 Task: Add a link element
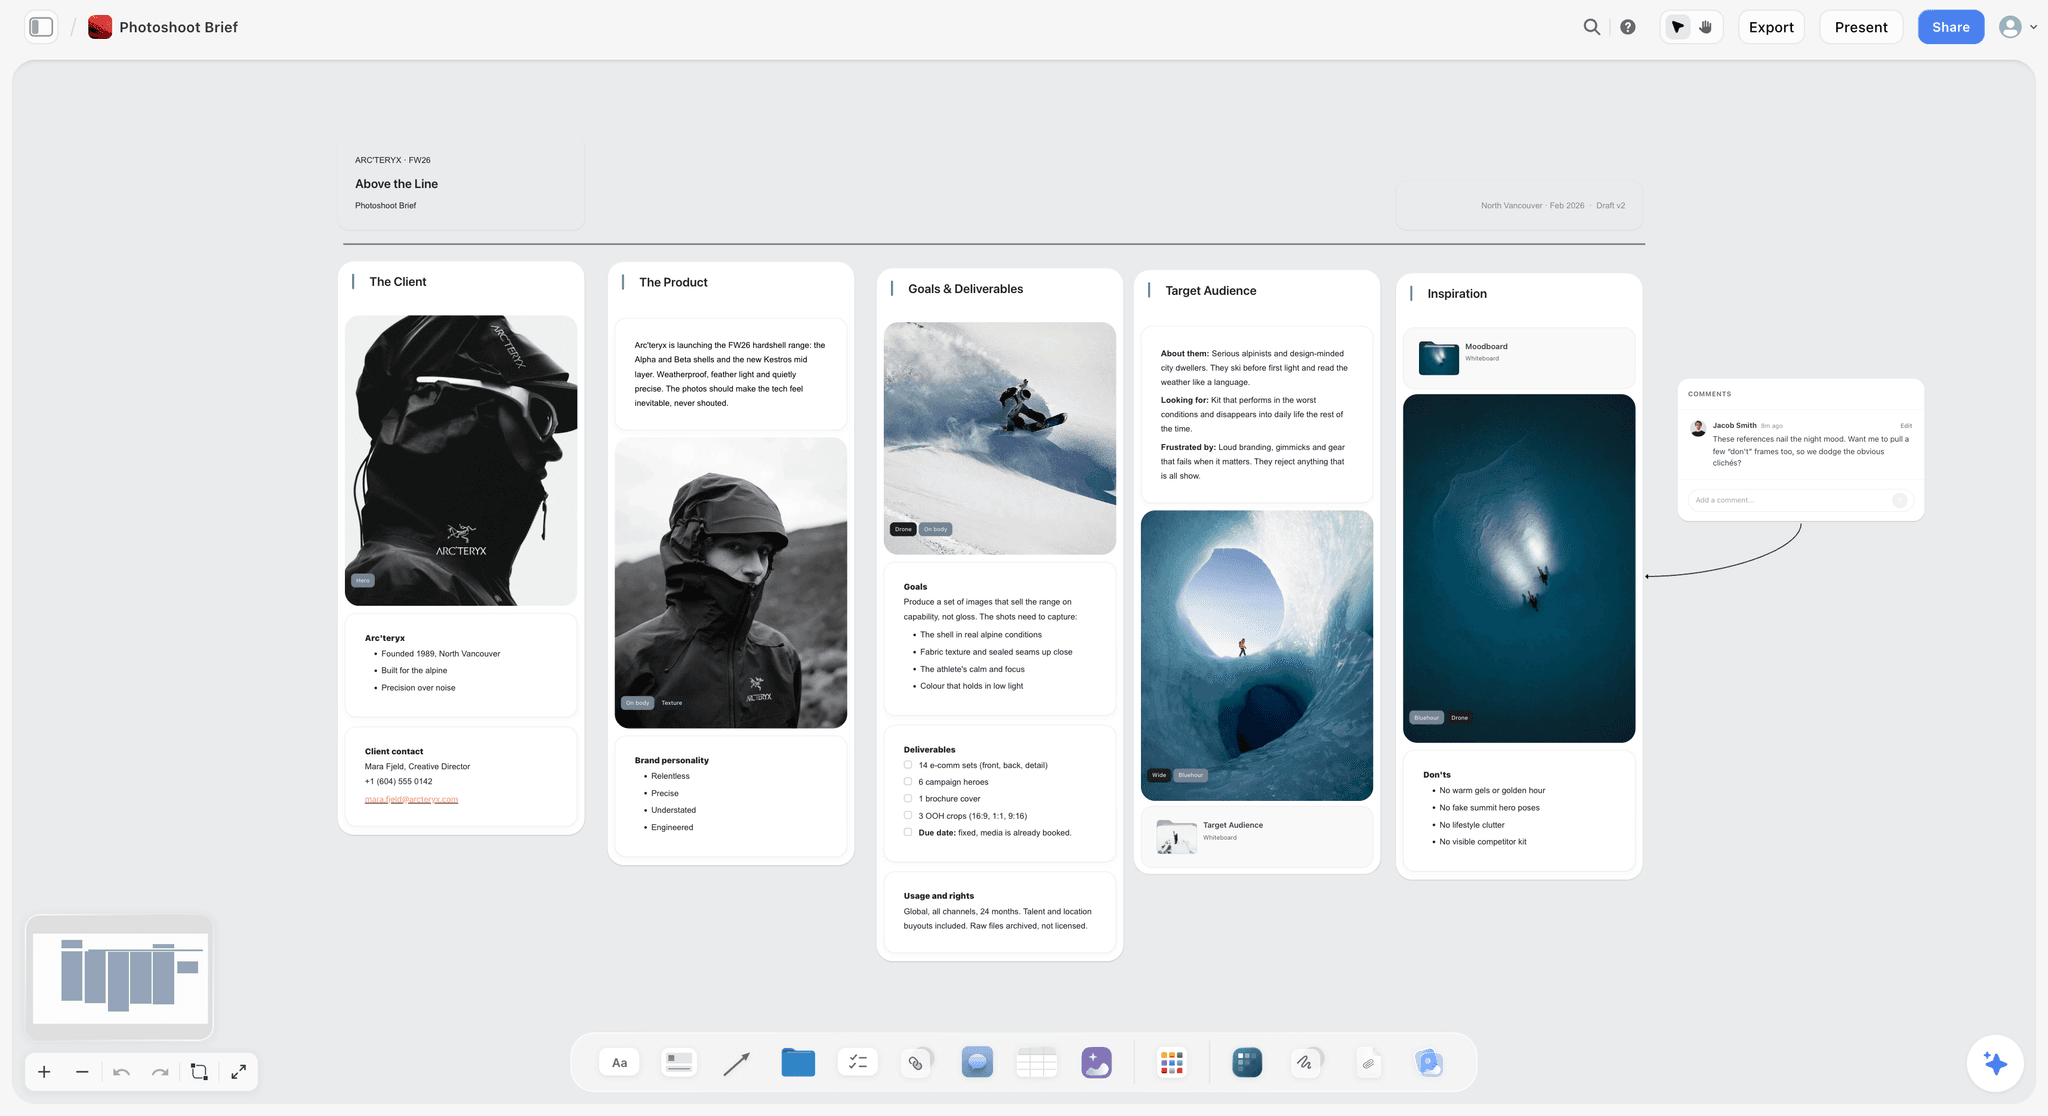click(x=917, y=1062)
